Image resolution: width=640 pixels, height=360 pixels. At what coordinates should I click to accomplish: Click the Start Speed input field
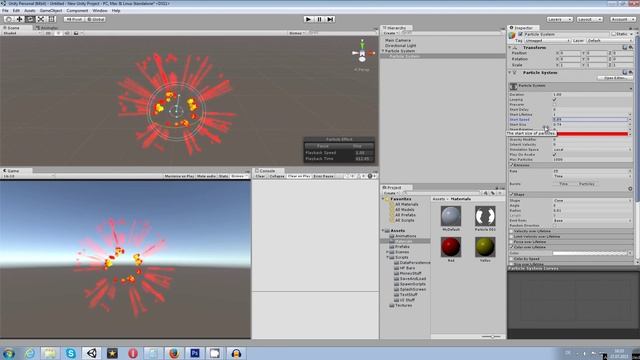pos(590,120)
